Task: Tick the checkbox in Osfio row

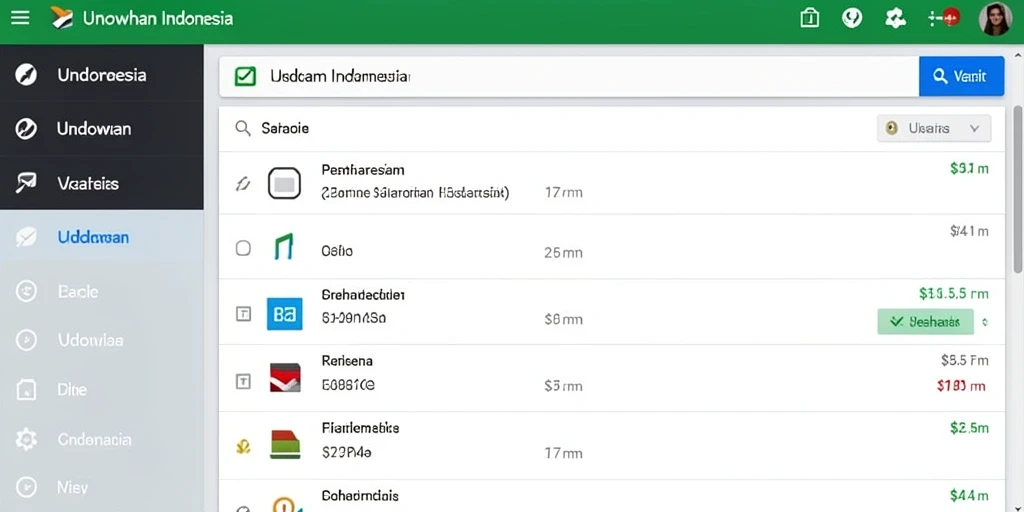Action: pos(243,248)
